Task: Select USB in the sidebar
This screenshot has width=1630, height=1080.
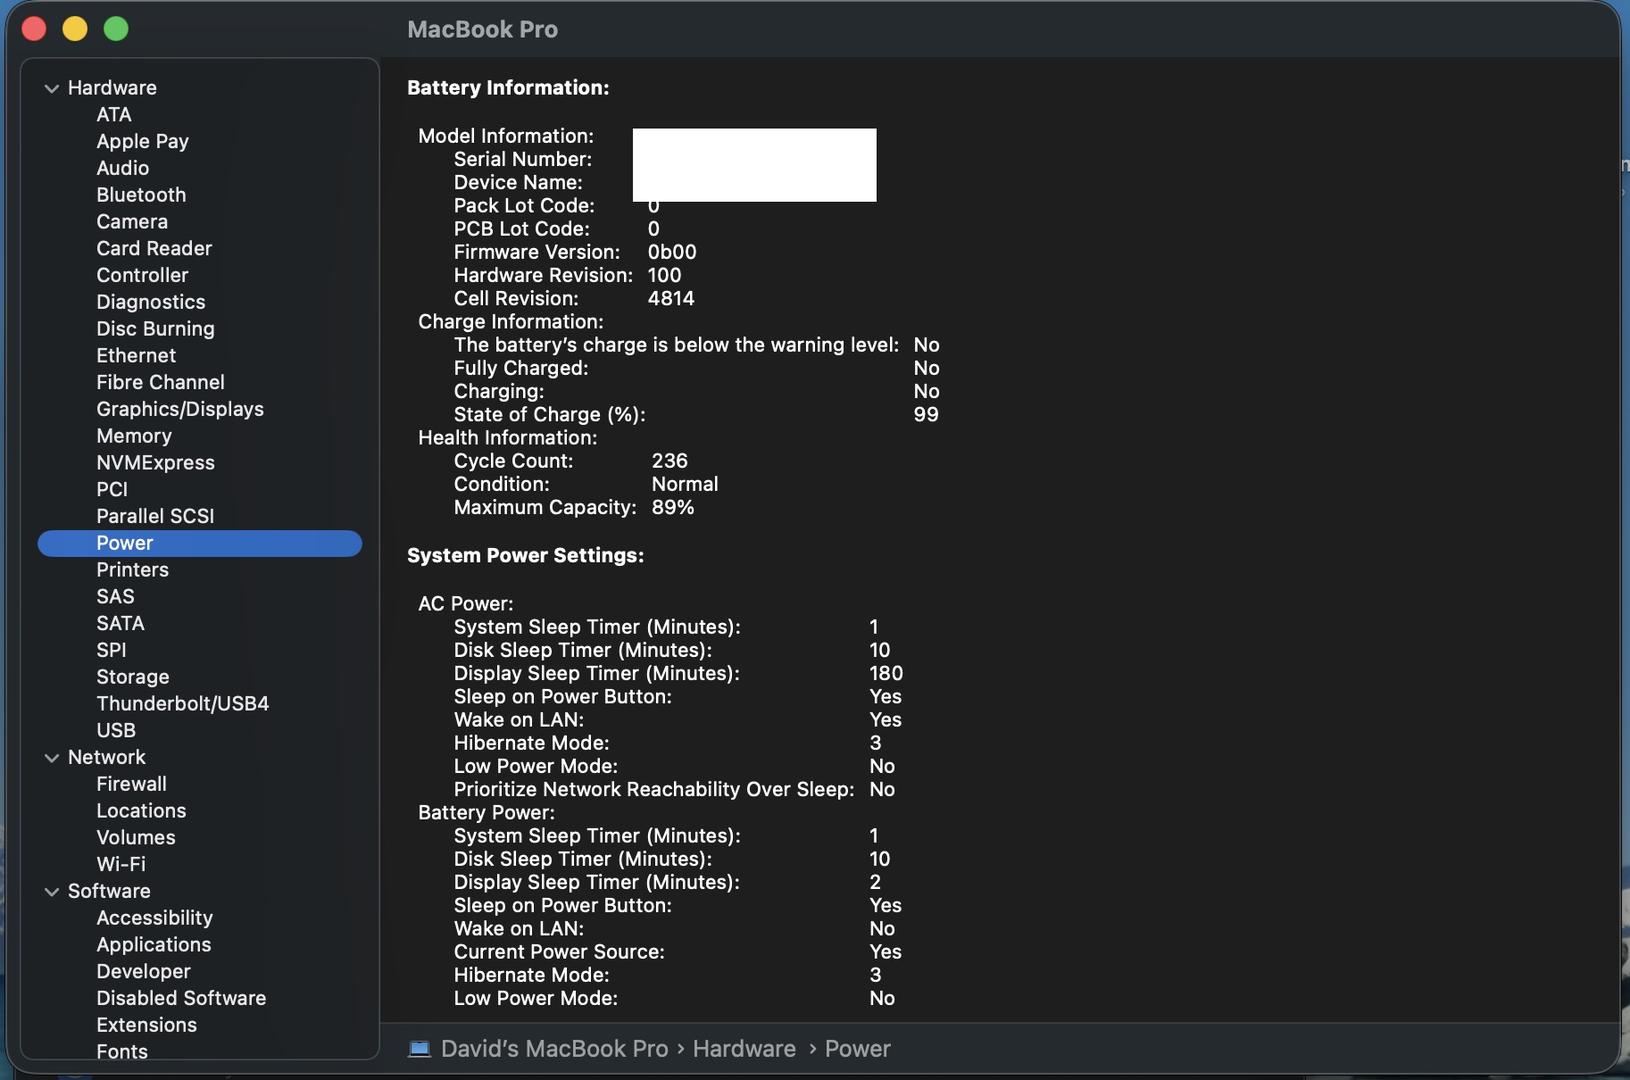Action: 116,731
